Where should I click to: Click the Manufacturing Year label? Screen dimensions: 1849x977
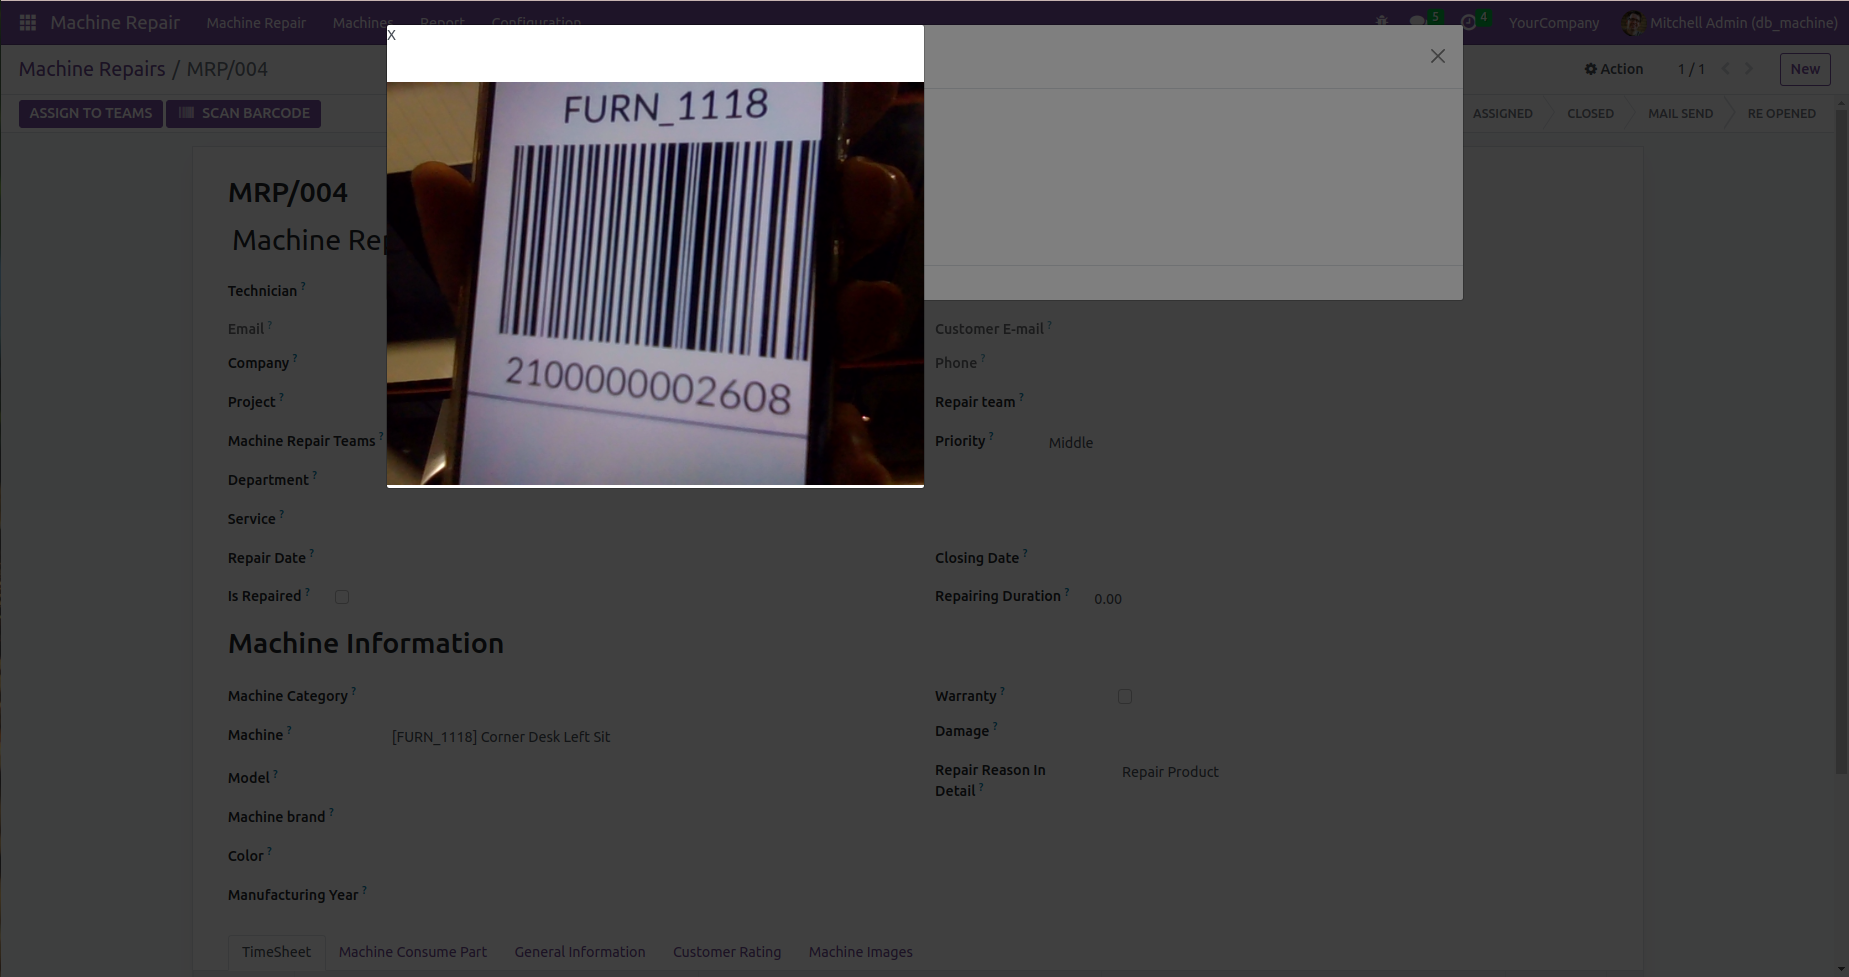pyautogui.click(x=293, y=895)
